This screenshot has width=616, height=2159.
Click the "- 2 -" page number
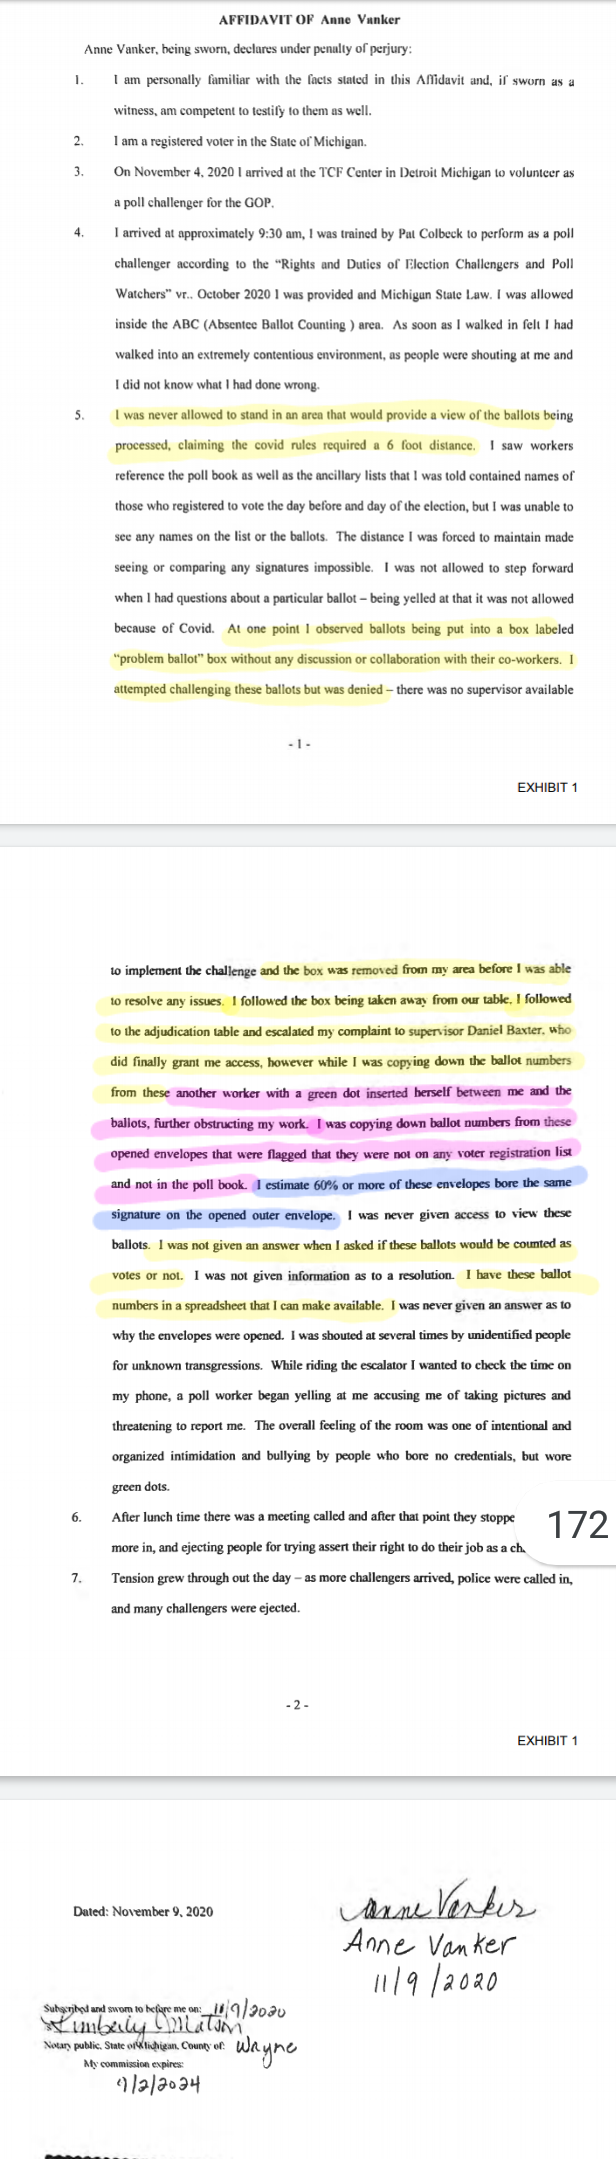click(x=298, y=1704)
